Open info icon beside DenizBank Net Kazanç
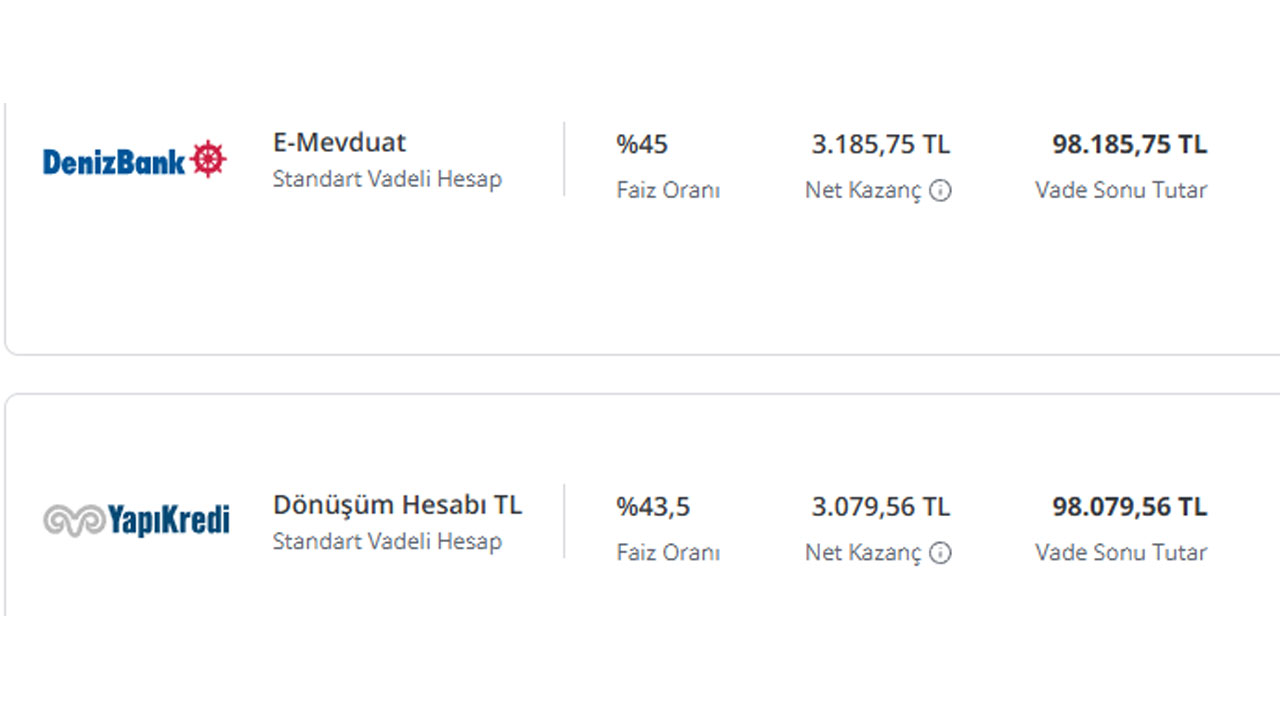The height and width of the screenshot is (720, 1280). point(940,190)
